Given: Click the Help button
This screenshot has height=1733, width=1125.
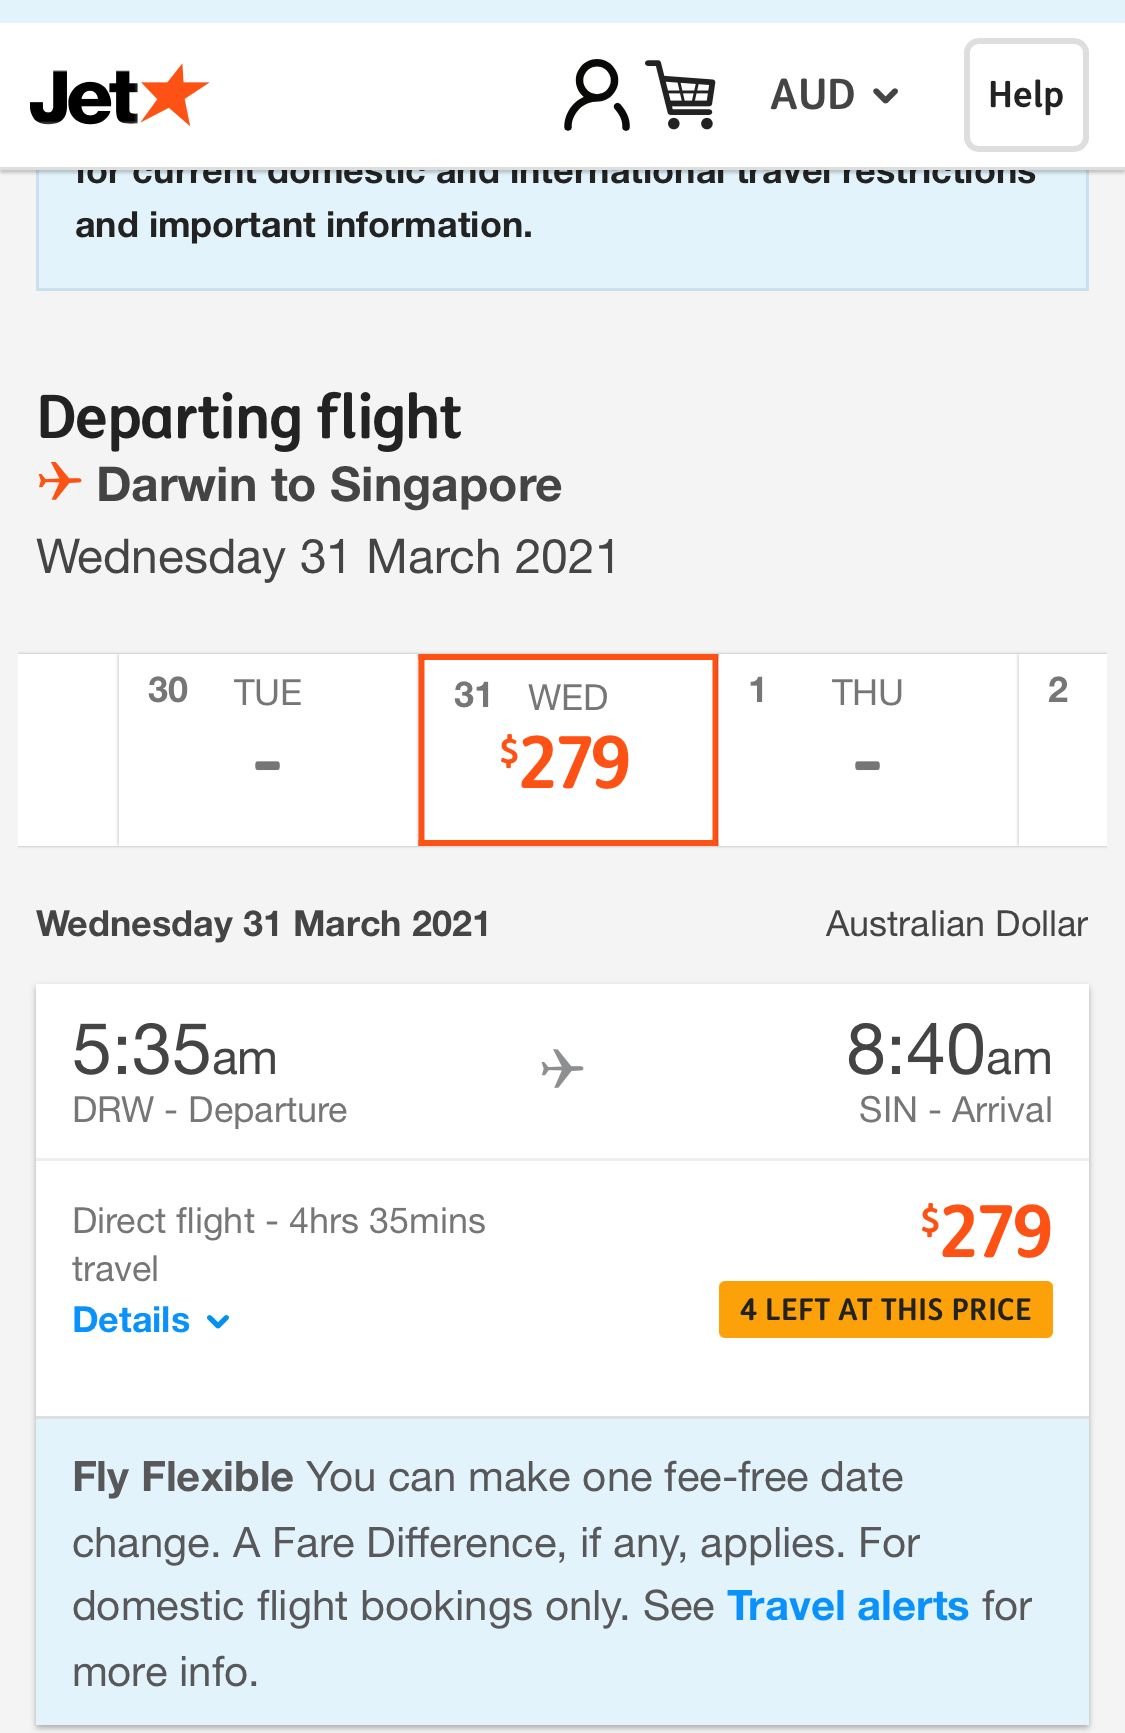Looking at the screenshot, I should 1026,95.
